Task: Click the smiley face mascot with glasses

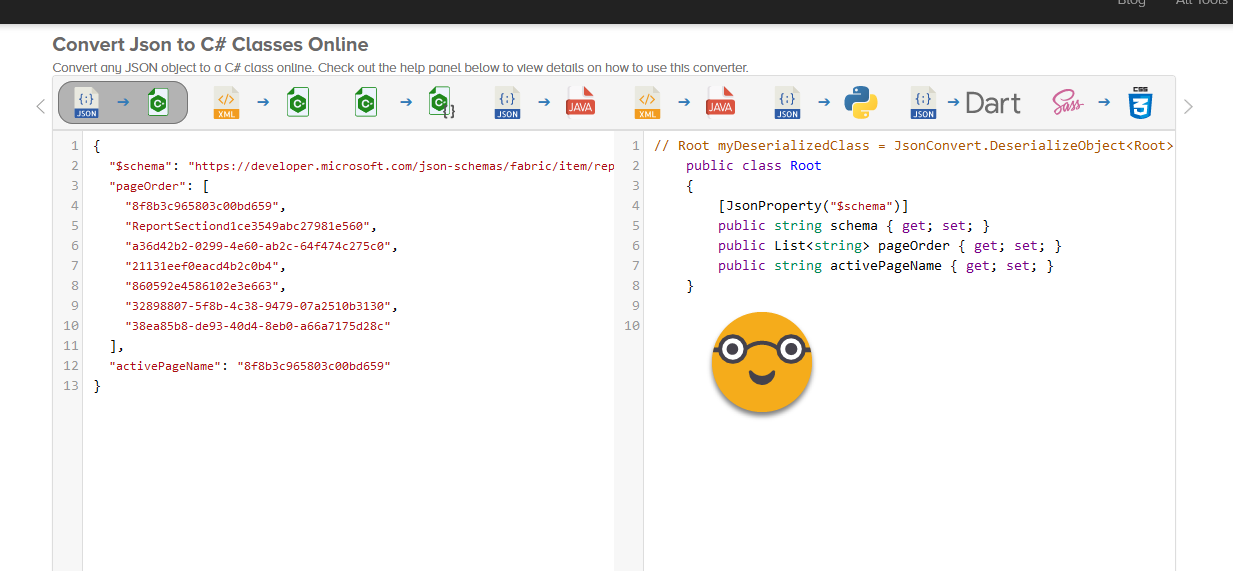Action: point(761,362)
